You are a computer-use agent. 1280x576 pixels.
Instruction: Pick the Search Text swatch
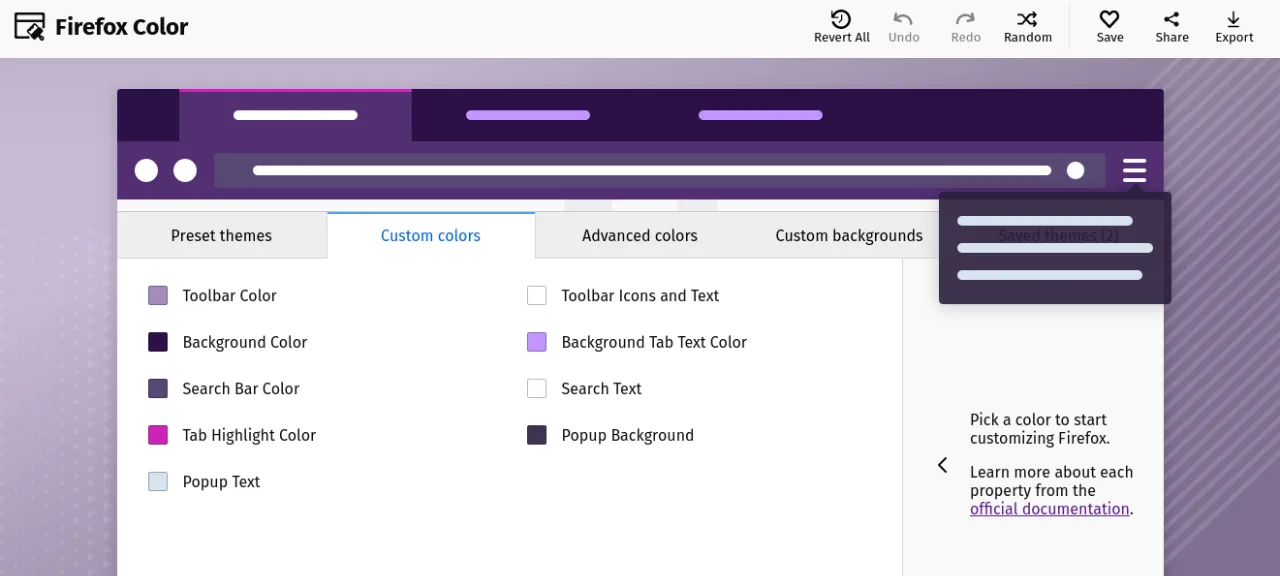537,389
